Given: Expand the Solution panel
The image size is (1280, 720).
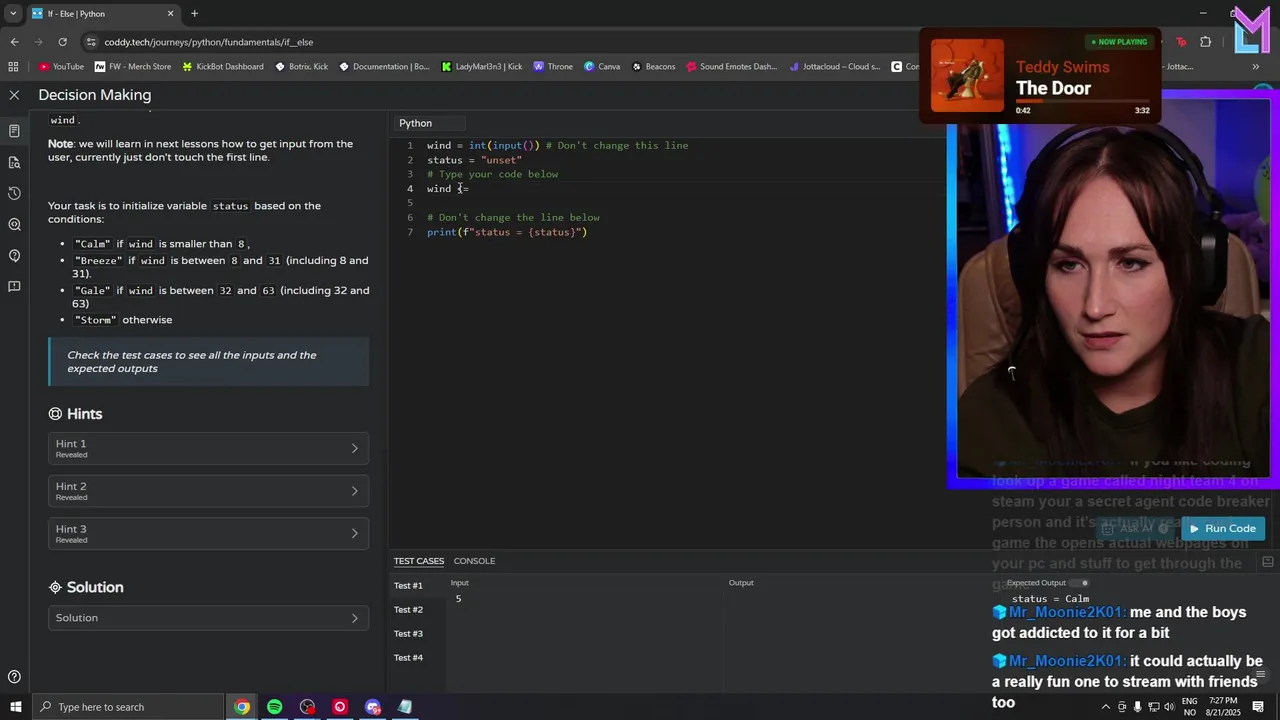Looking at the screenshot, I should [208, 618].
